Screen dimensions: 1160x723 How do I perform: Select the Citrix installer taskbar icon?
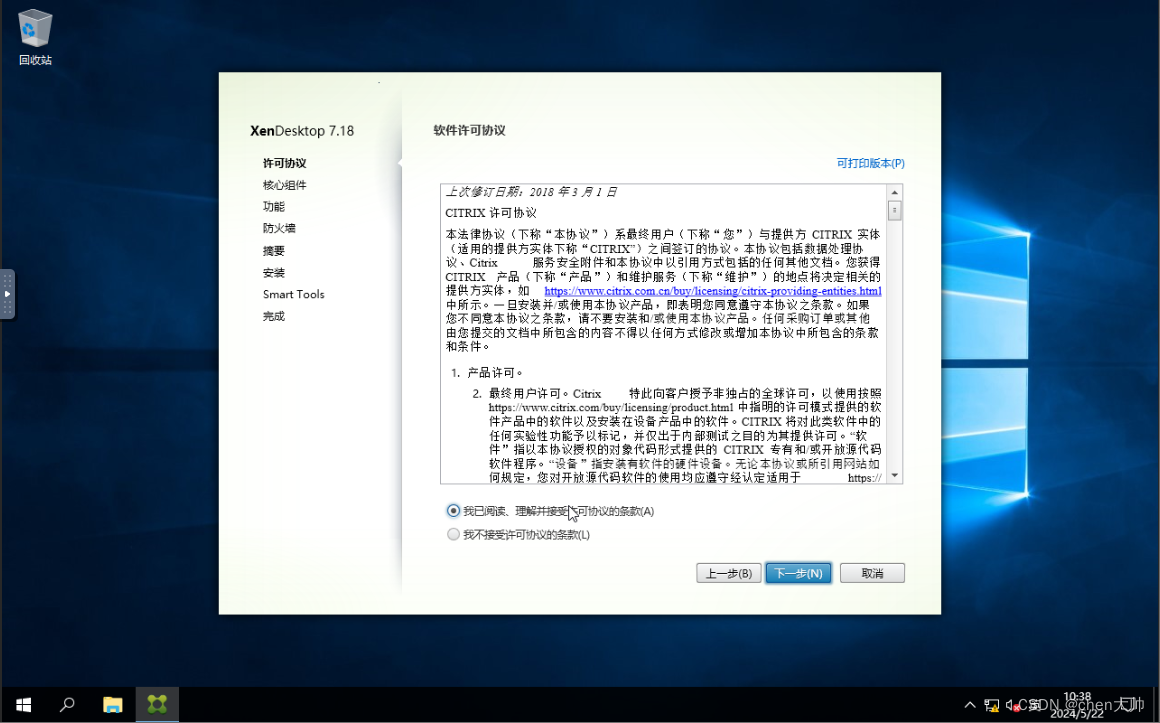(x=157, y=704)
